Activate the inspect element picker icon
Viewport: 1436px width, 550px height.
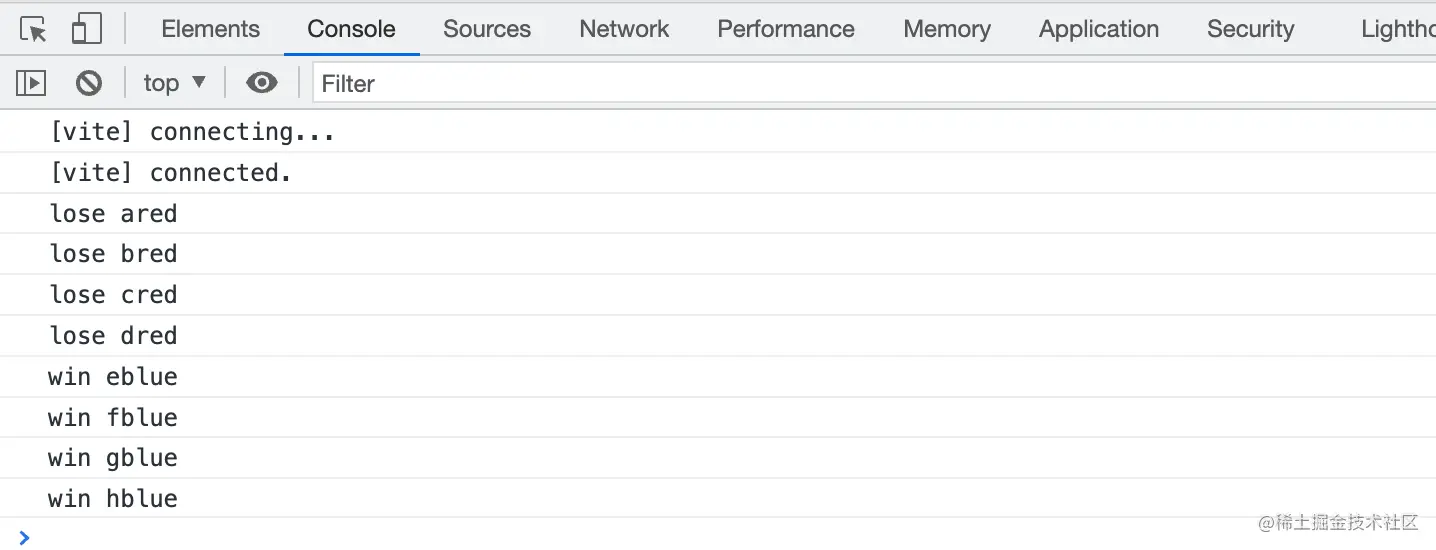pyautogui.click(x=34, y=30)
